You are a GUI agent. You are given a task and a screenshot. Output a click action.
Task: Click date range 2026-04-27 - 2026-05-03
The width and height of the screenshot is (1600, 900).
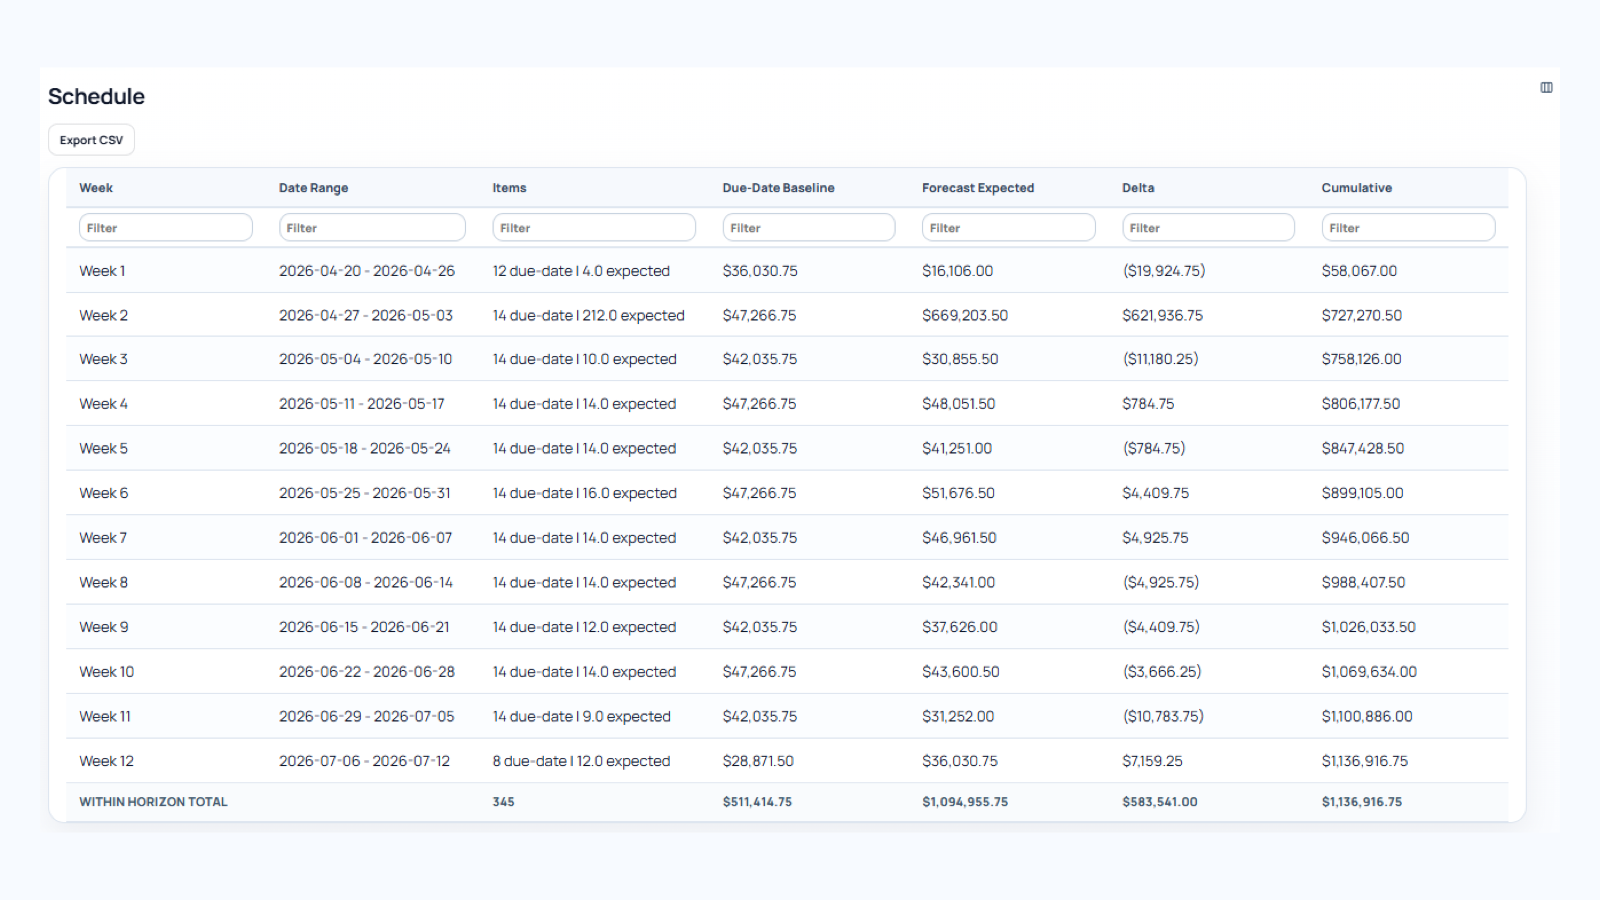click(366, 315)
